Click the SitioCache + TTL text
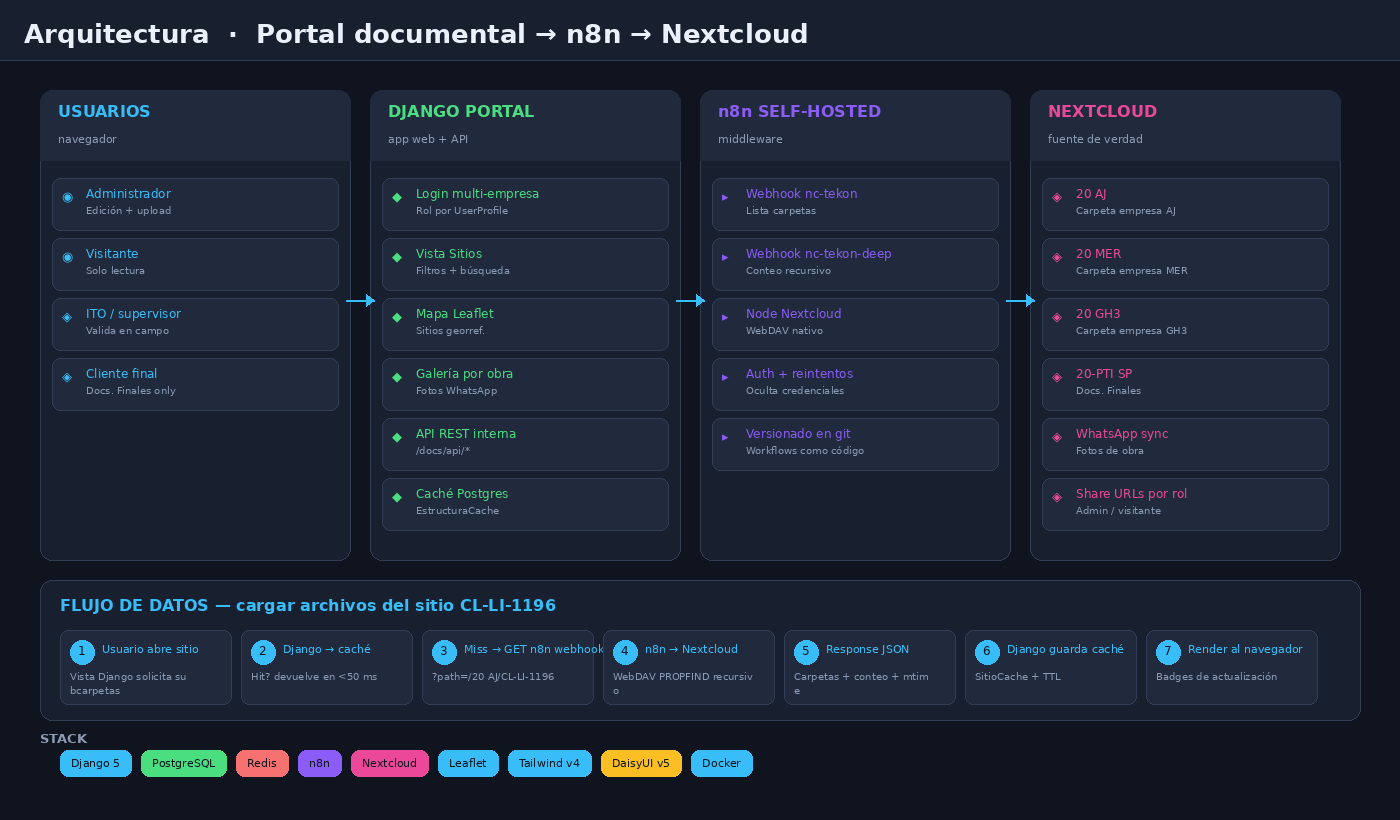Screen dimensions: 1400x820 (x=1018, y=677)
